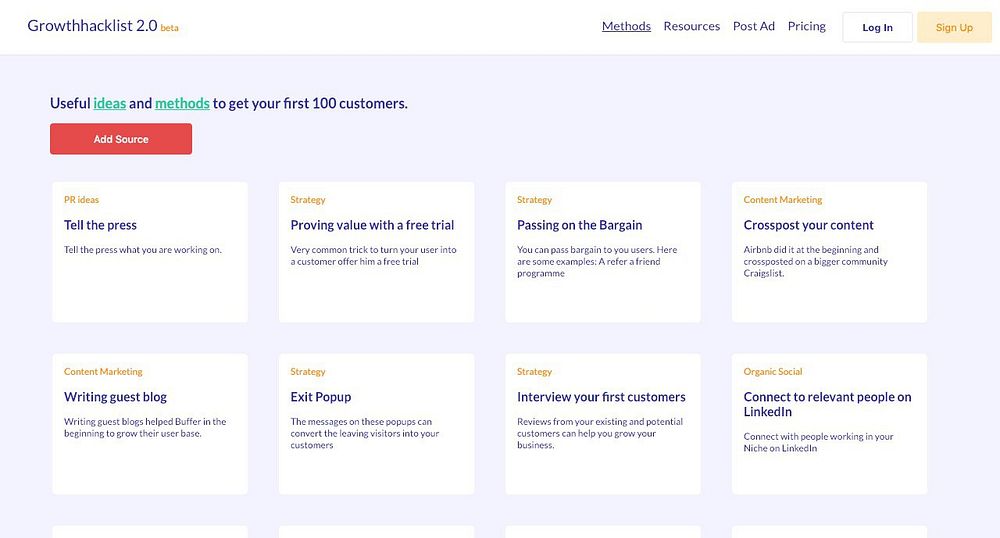Viewport: 1000px width, 538px height.
Task: Click the red Add Source button
Action: (x=121, y=139)
